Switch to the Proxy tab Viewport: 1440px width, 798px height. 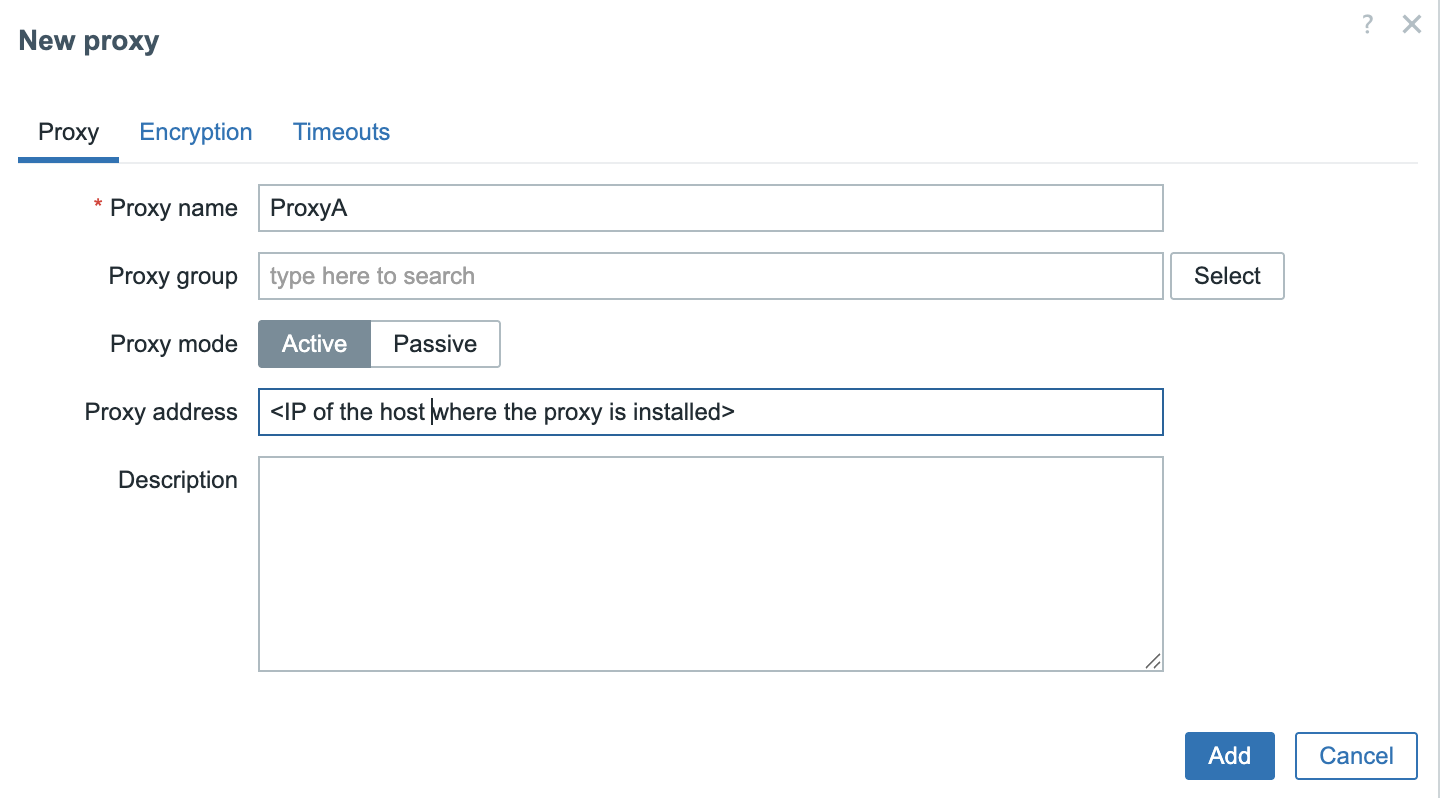(x=68, y=132)
